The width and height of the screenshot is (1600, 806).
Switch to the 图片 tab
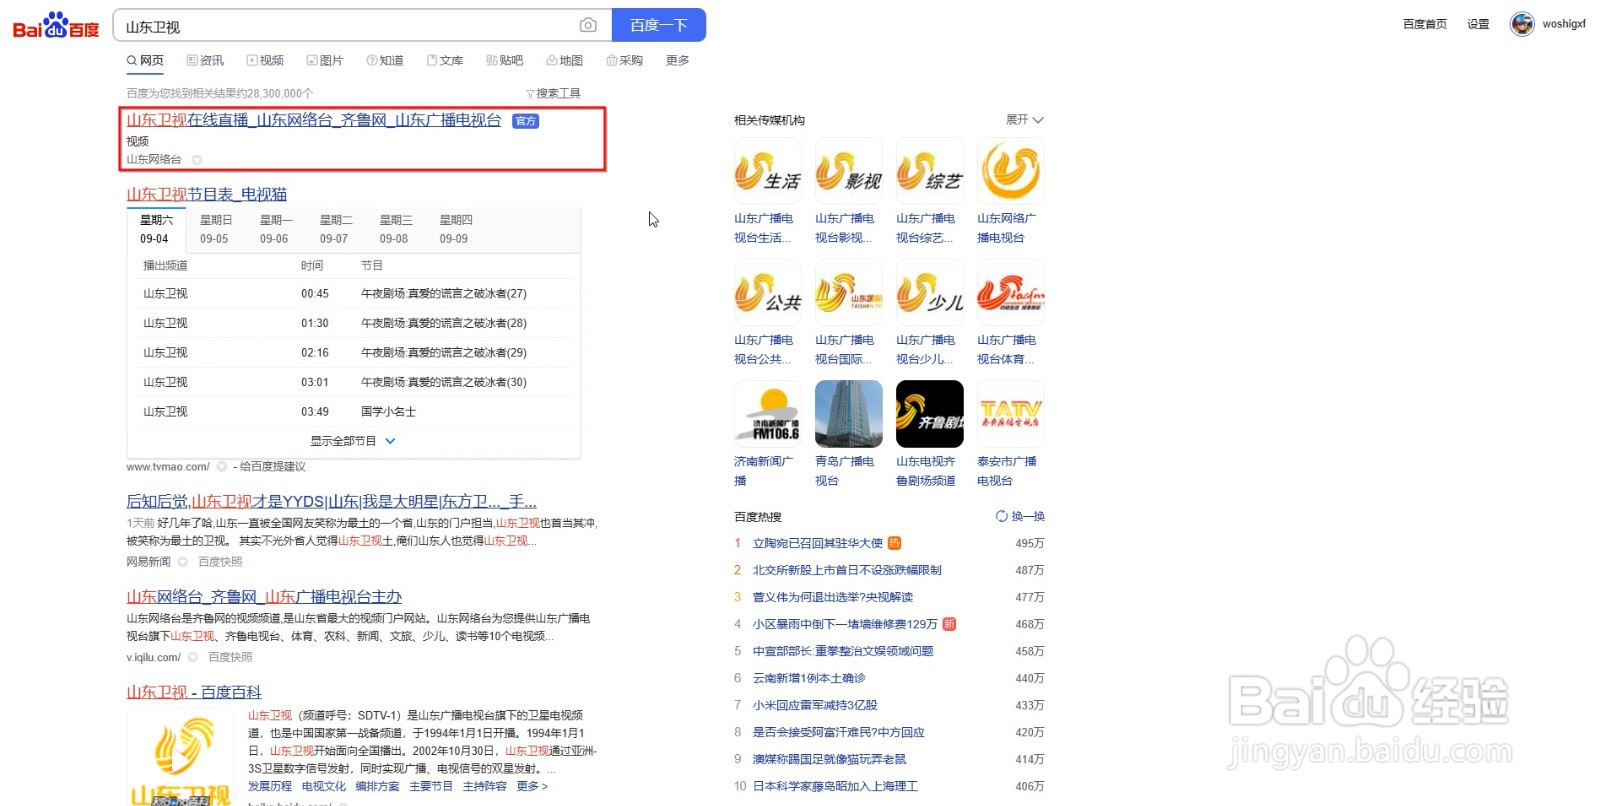tap(325, 60)
